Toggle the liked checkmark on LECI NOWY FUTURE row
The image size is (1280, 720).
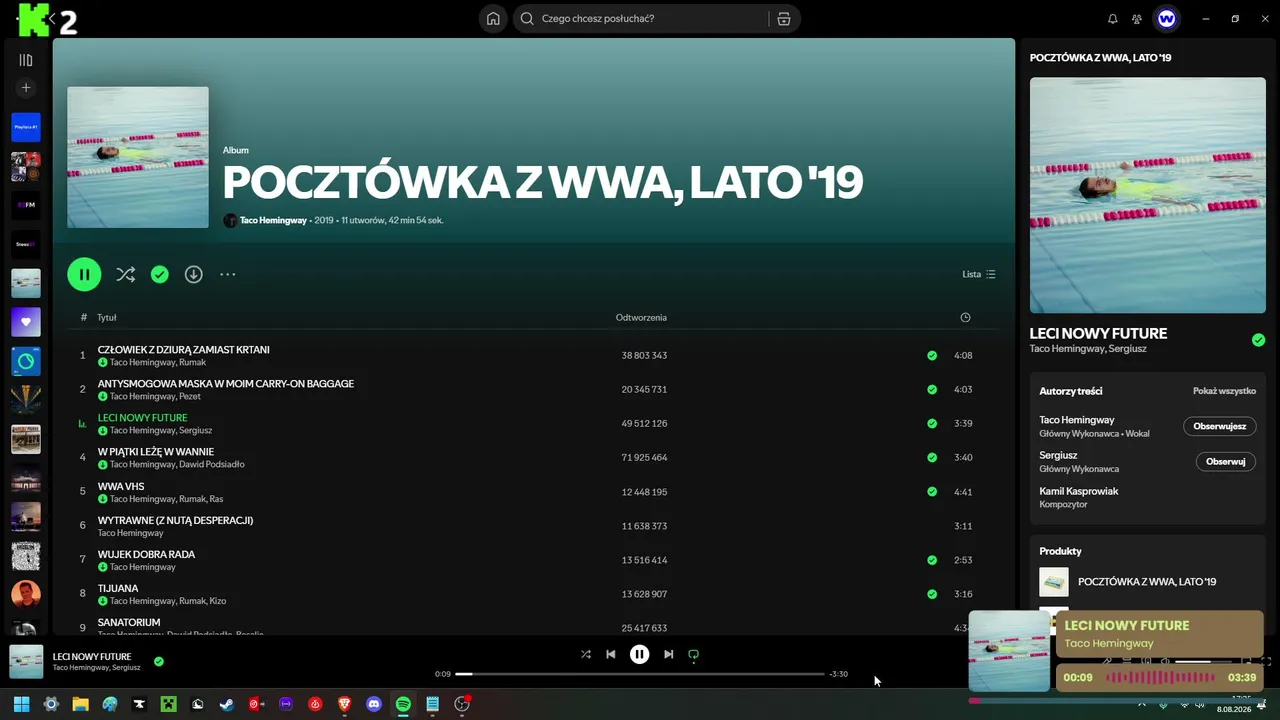(x=932, y=423)
